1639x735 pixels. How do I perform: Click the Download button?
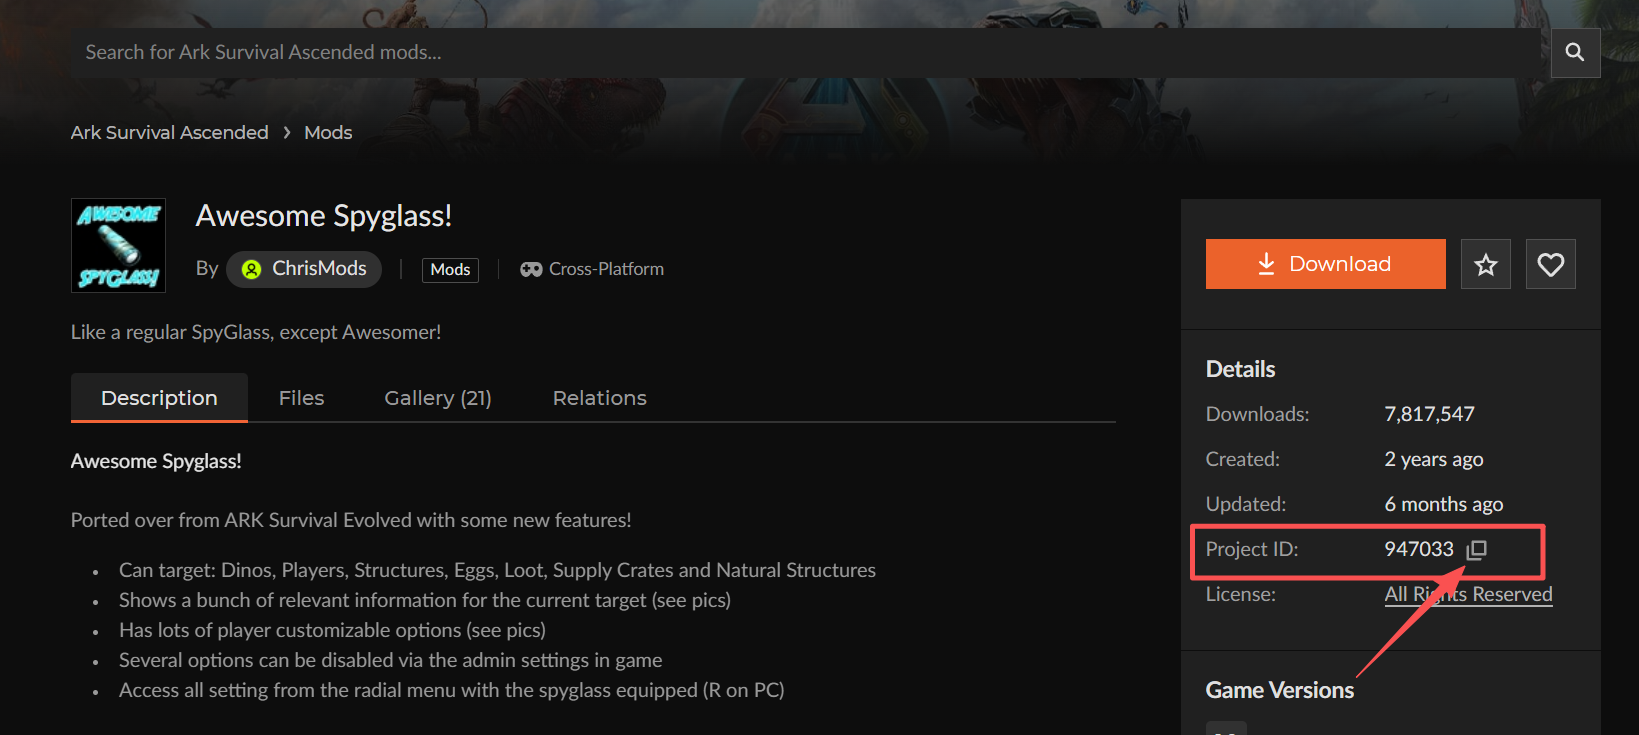(1325, 264)
